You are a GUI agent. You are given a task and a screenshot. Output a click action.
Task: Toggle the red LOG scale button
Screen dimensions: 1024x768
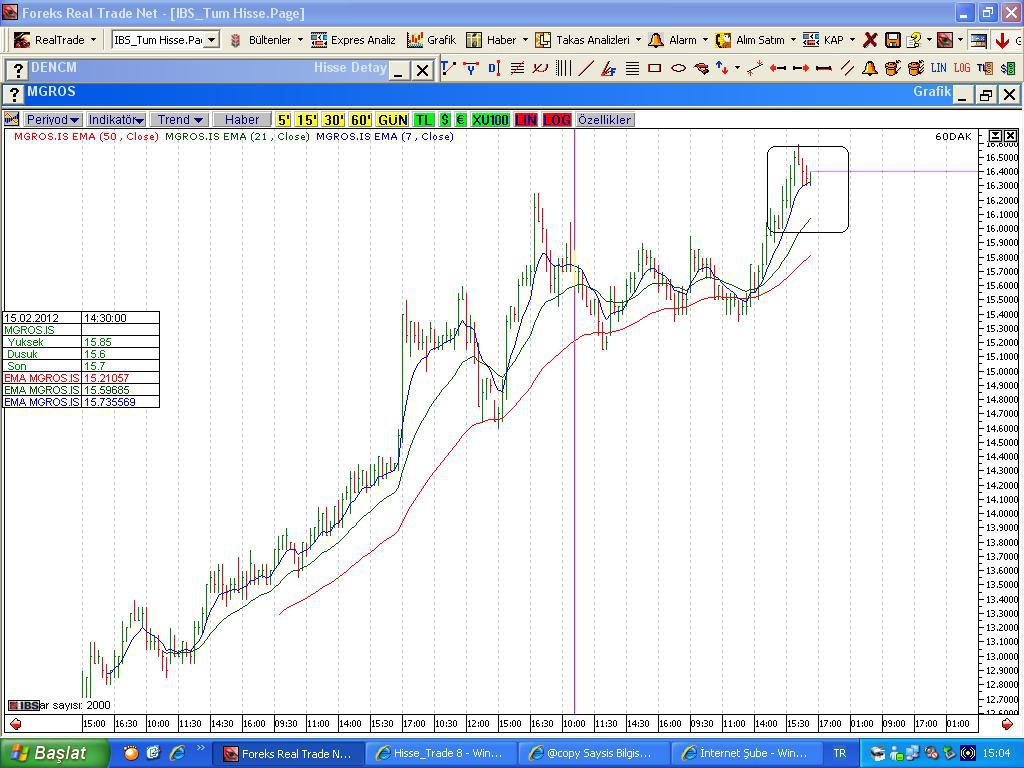pos(557,120)
